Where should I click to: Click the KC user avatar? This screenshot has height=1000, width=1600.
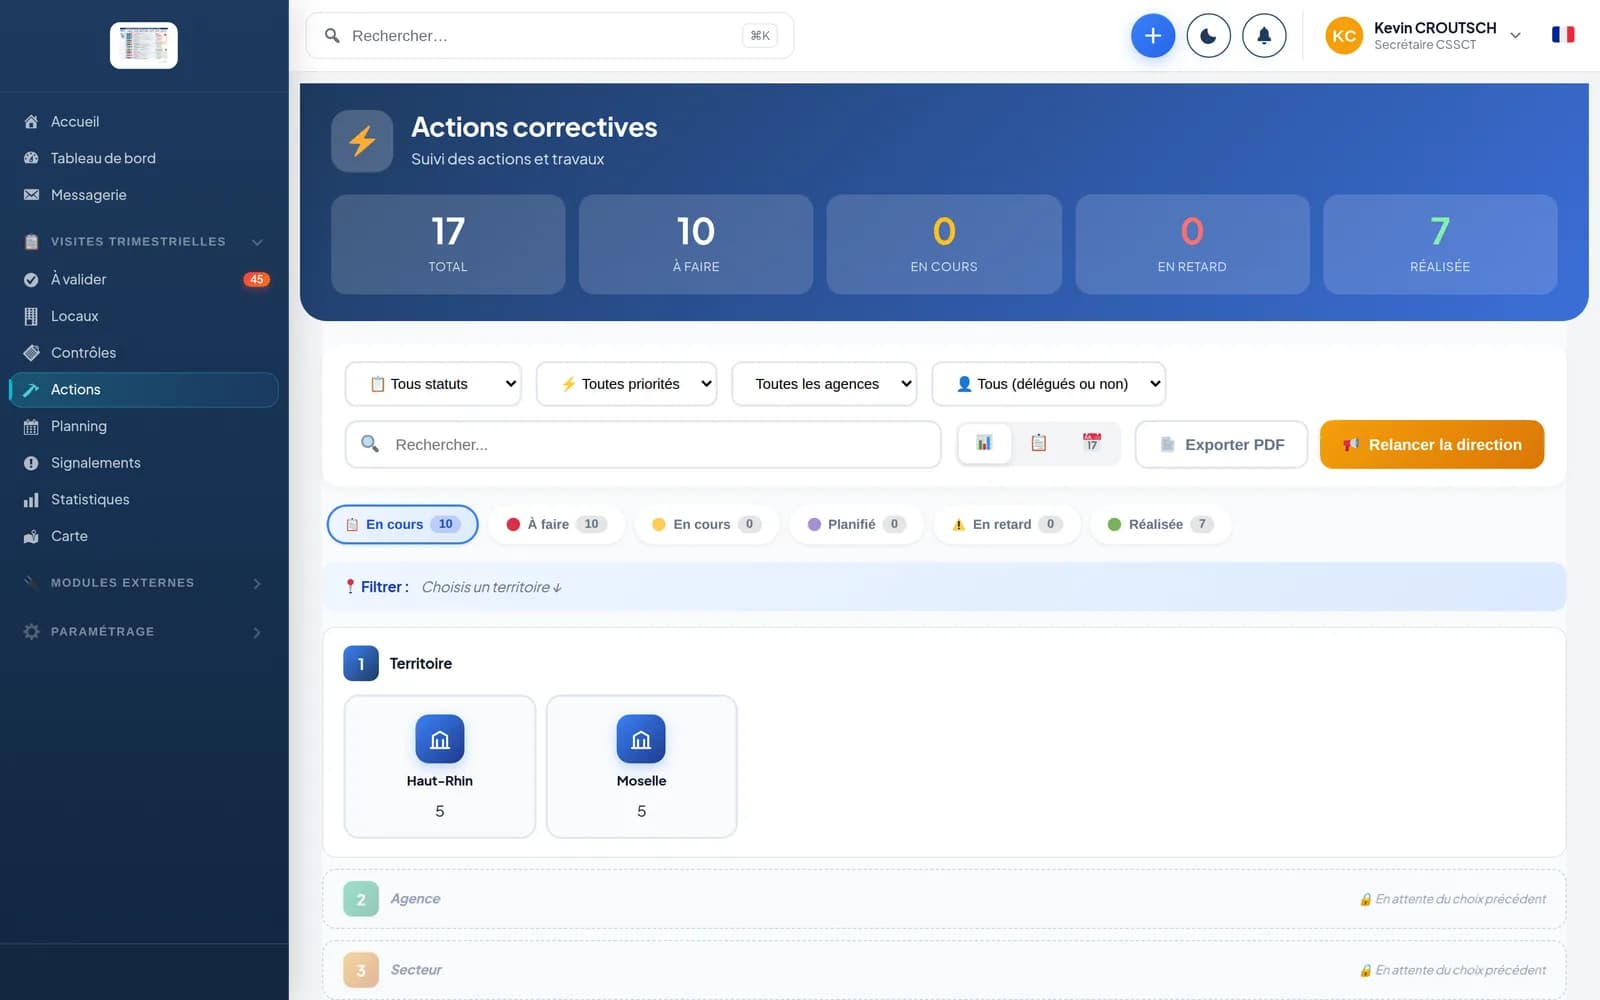click(1344, 36)
